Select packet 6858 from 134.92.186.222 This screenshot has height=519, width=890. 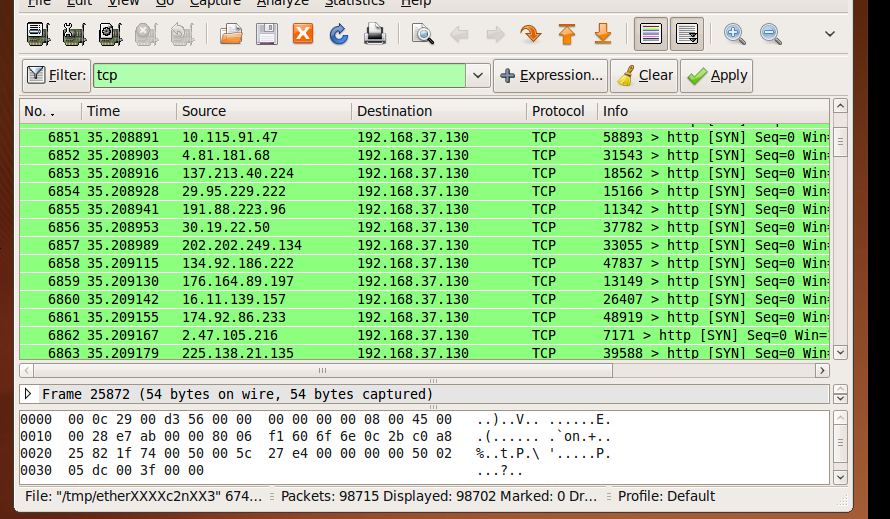tap(425, 263)
